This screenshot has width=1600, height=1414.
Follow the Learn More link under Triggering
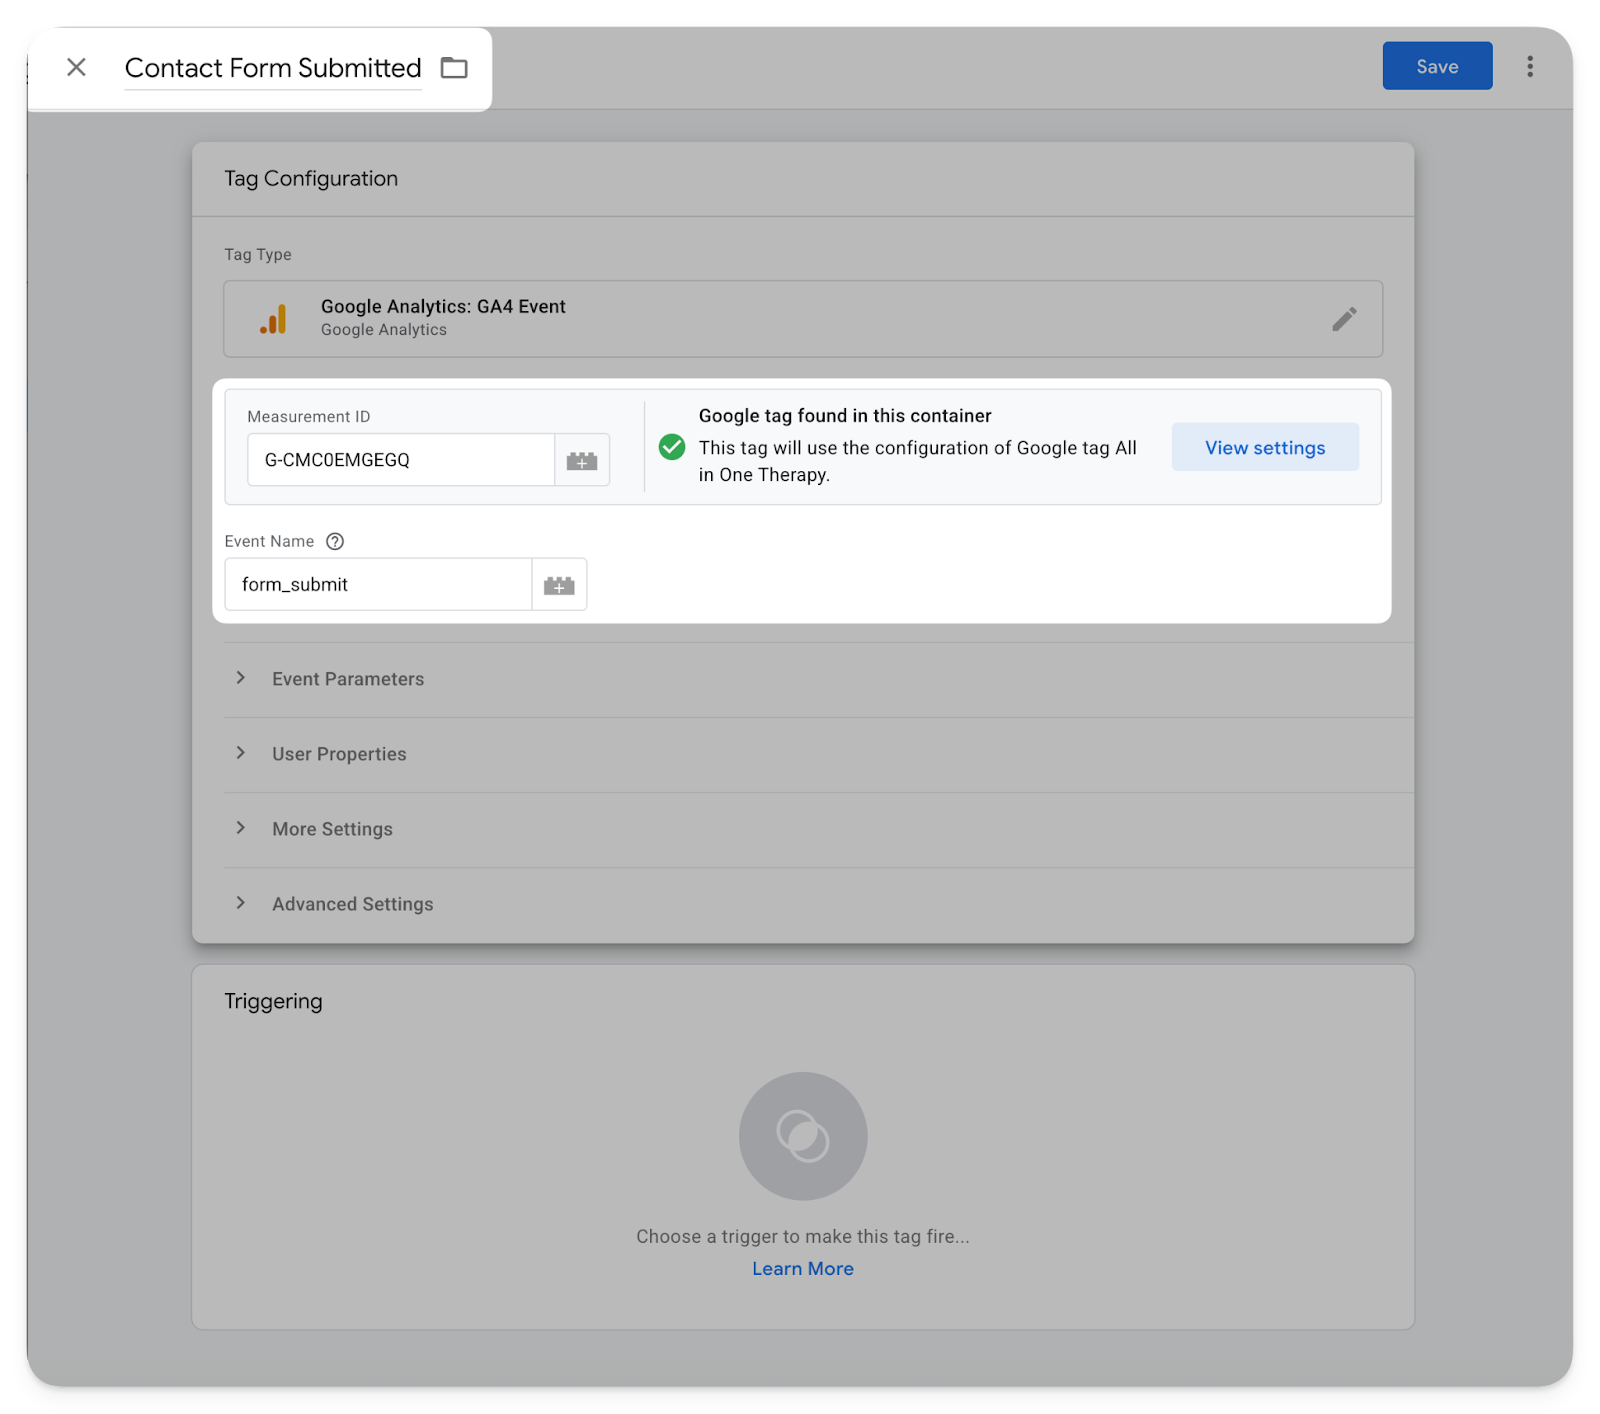click(x=802, y=1268)
